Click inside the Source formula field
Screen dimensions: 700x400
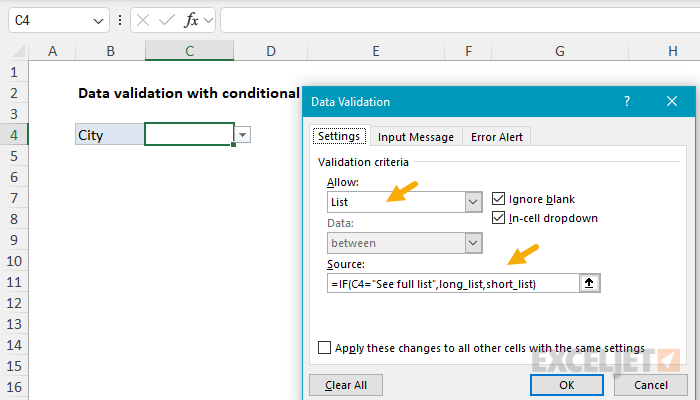453,283
